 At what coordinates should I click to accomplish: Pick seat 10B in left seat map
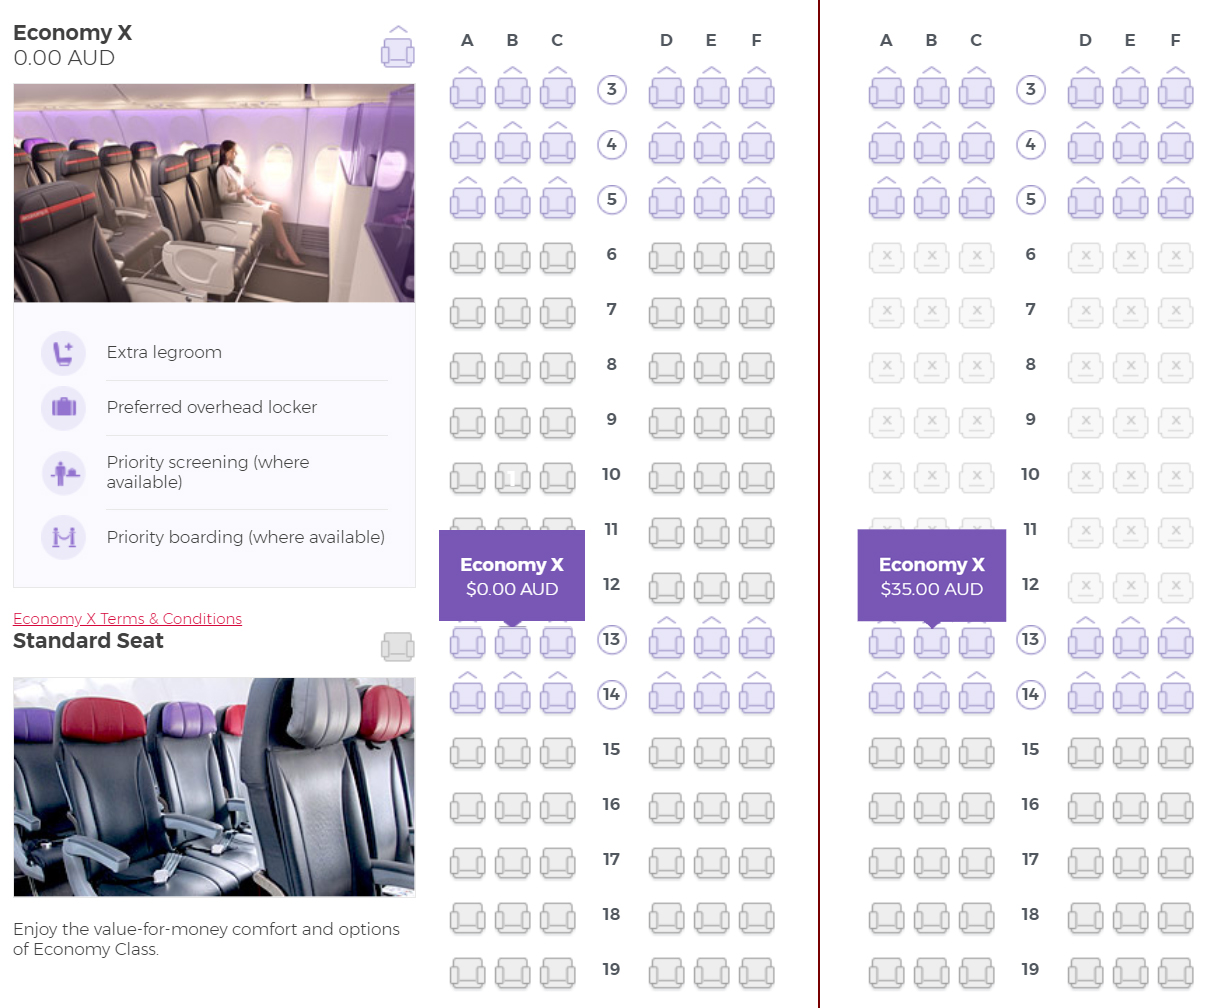512,479
